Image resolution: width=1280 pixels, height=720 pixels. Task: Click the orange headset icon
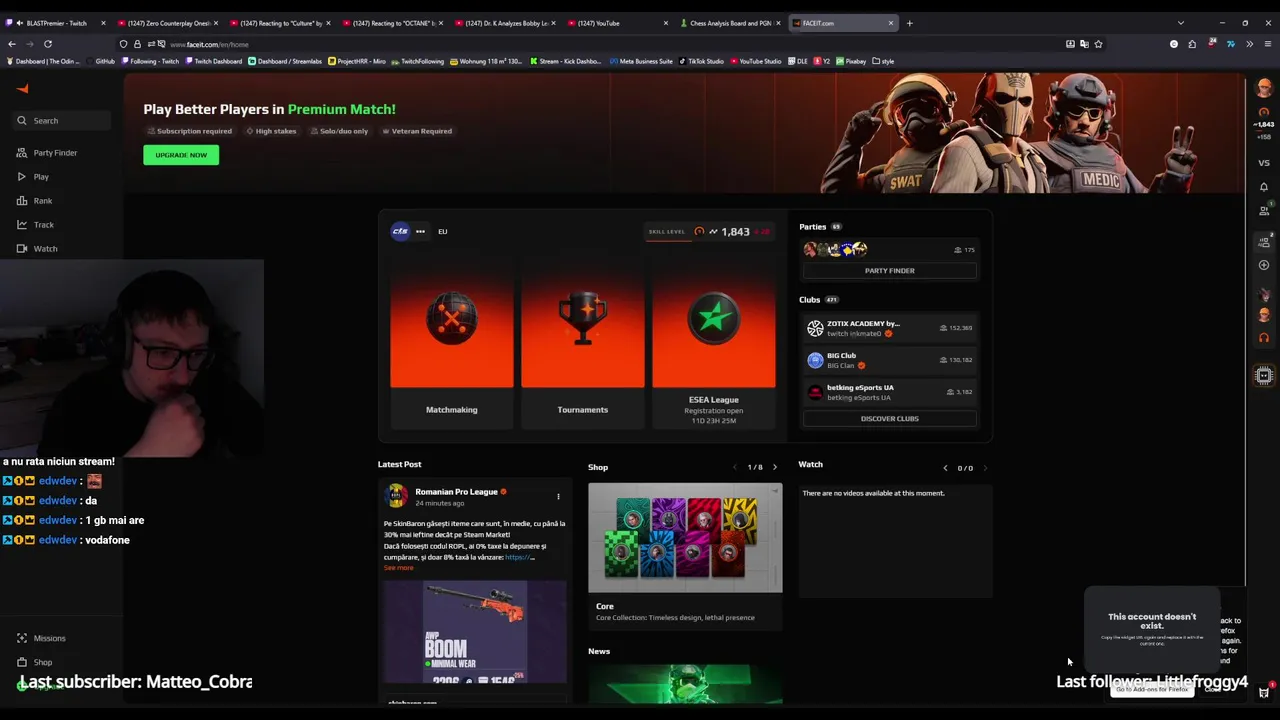coord(1264,338)
